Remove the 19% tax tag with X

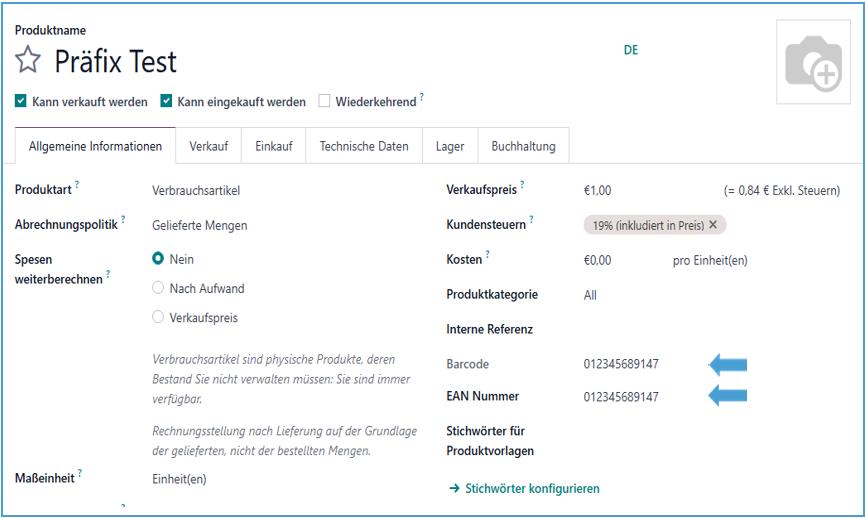click(x=713, y=225)
